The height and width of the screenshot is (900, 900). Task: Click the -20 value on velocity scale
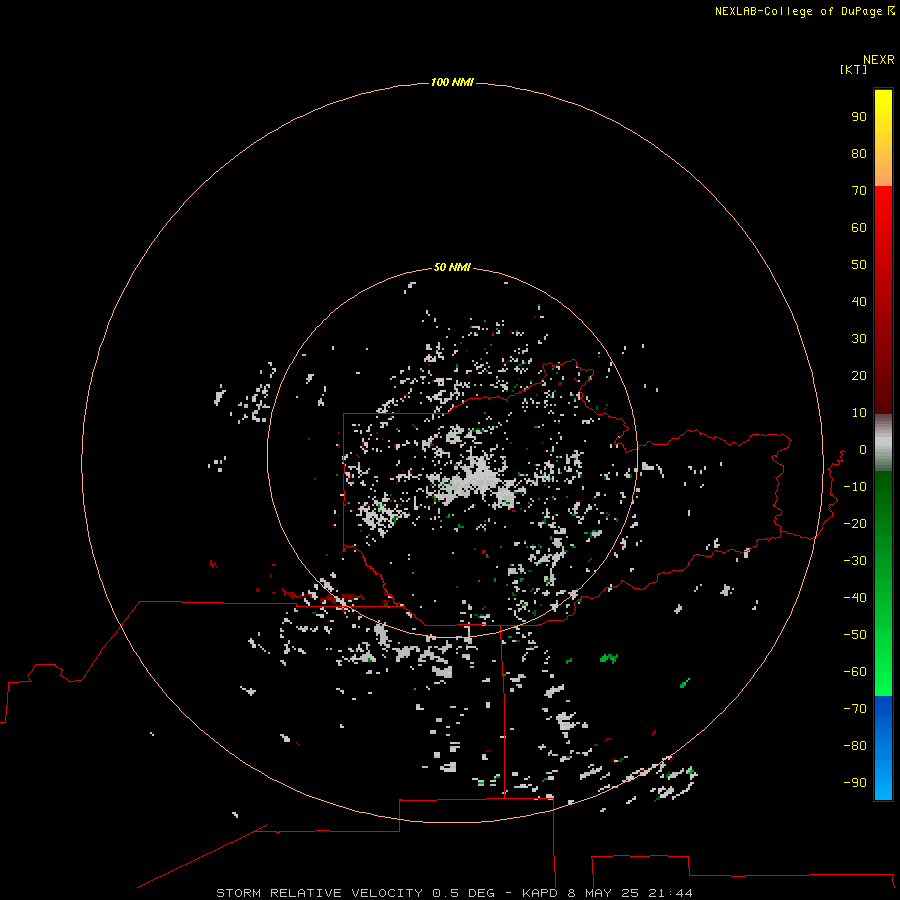pyautogui.click(x=855, y=523)
